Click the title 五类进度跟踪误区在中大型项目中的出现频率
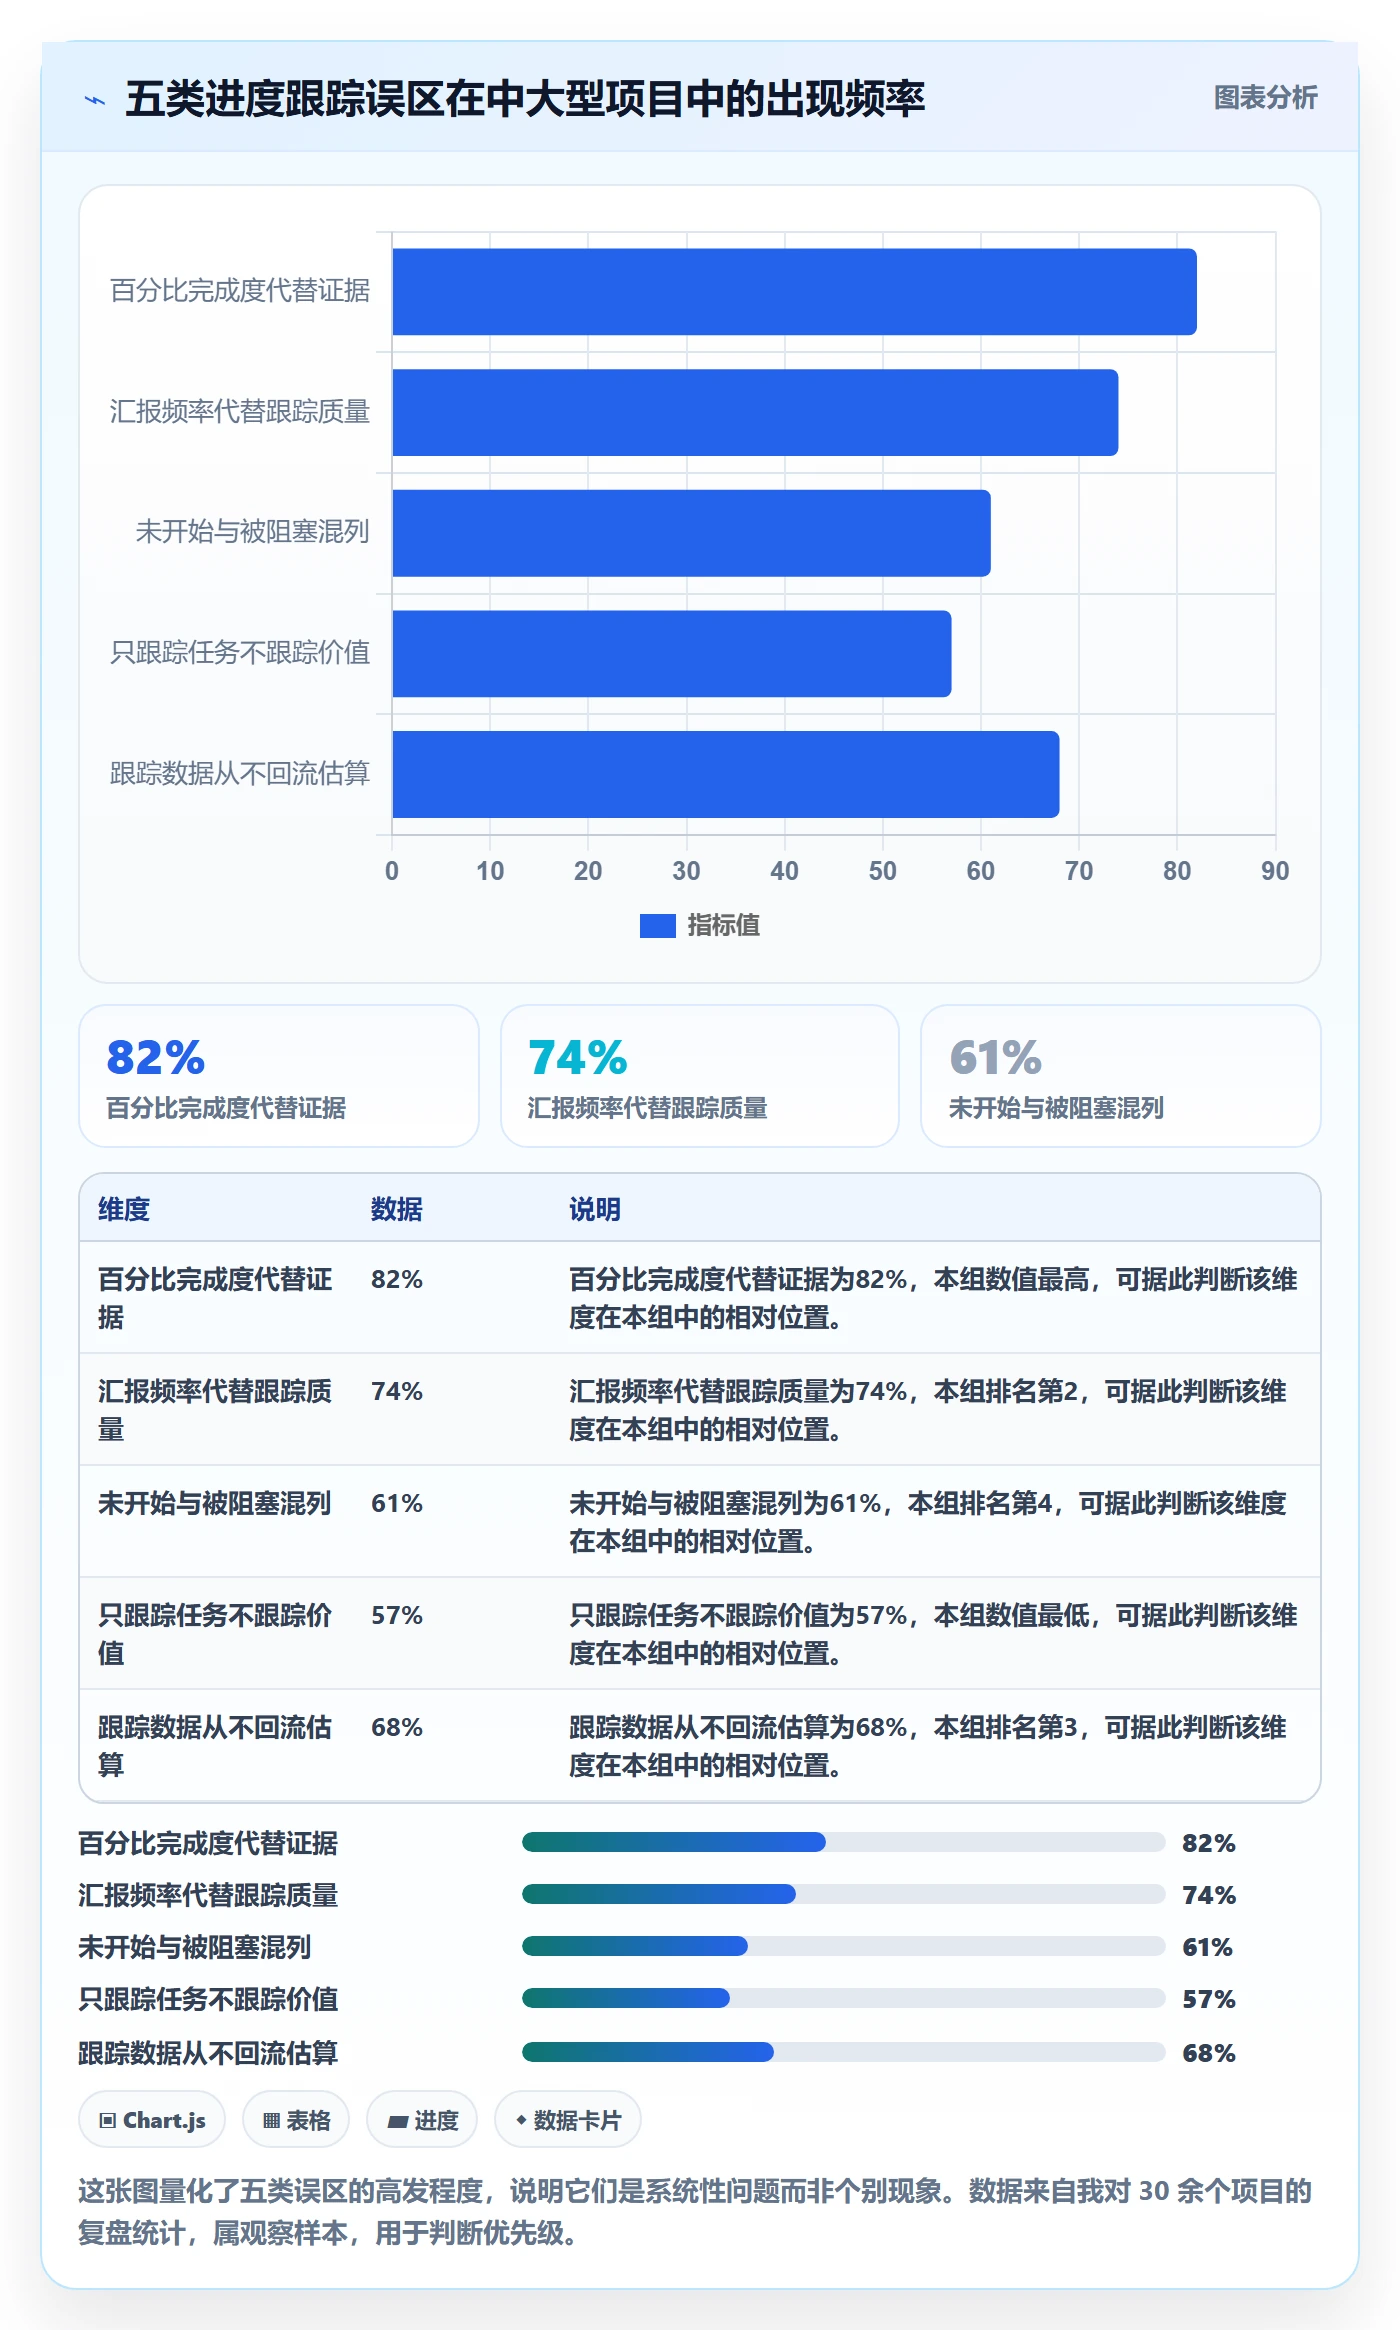 (525, 99)
